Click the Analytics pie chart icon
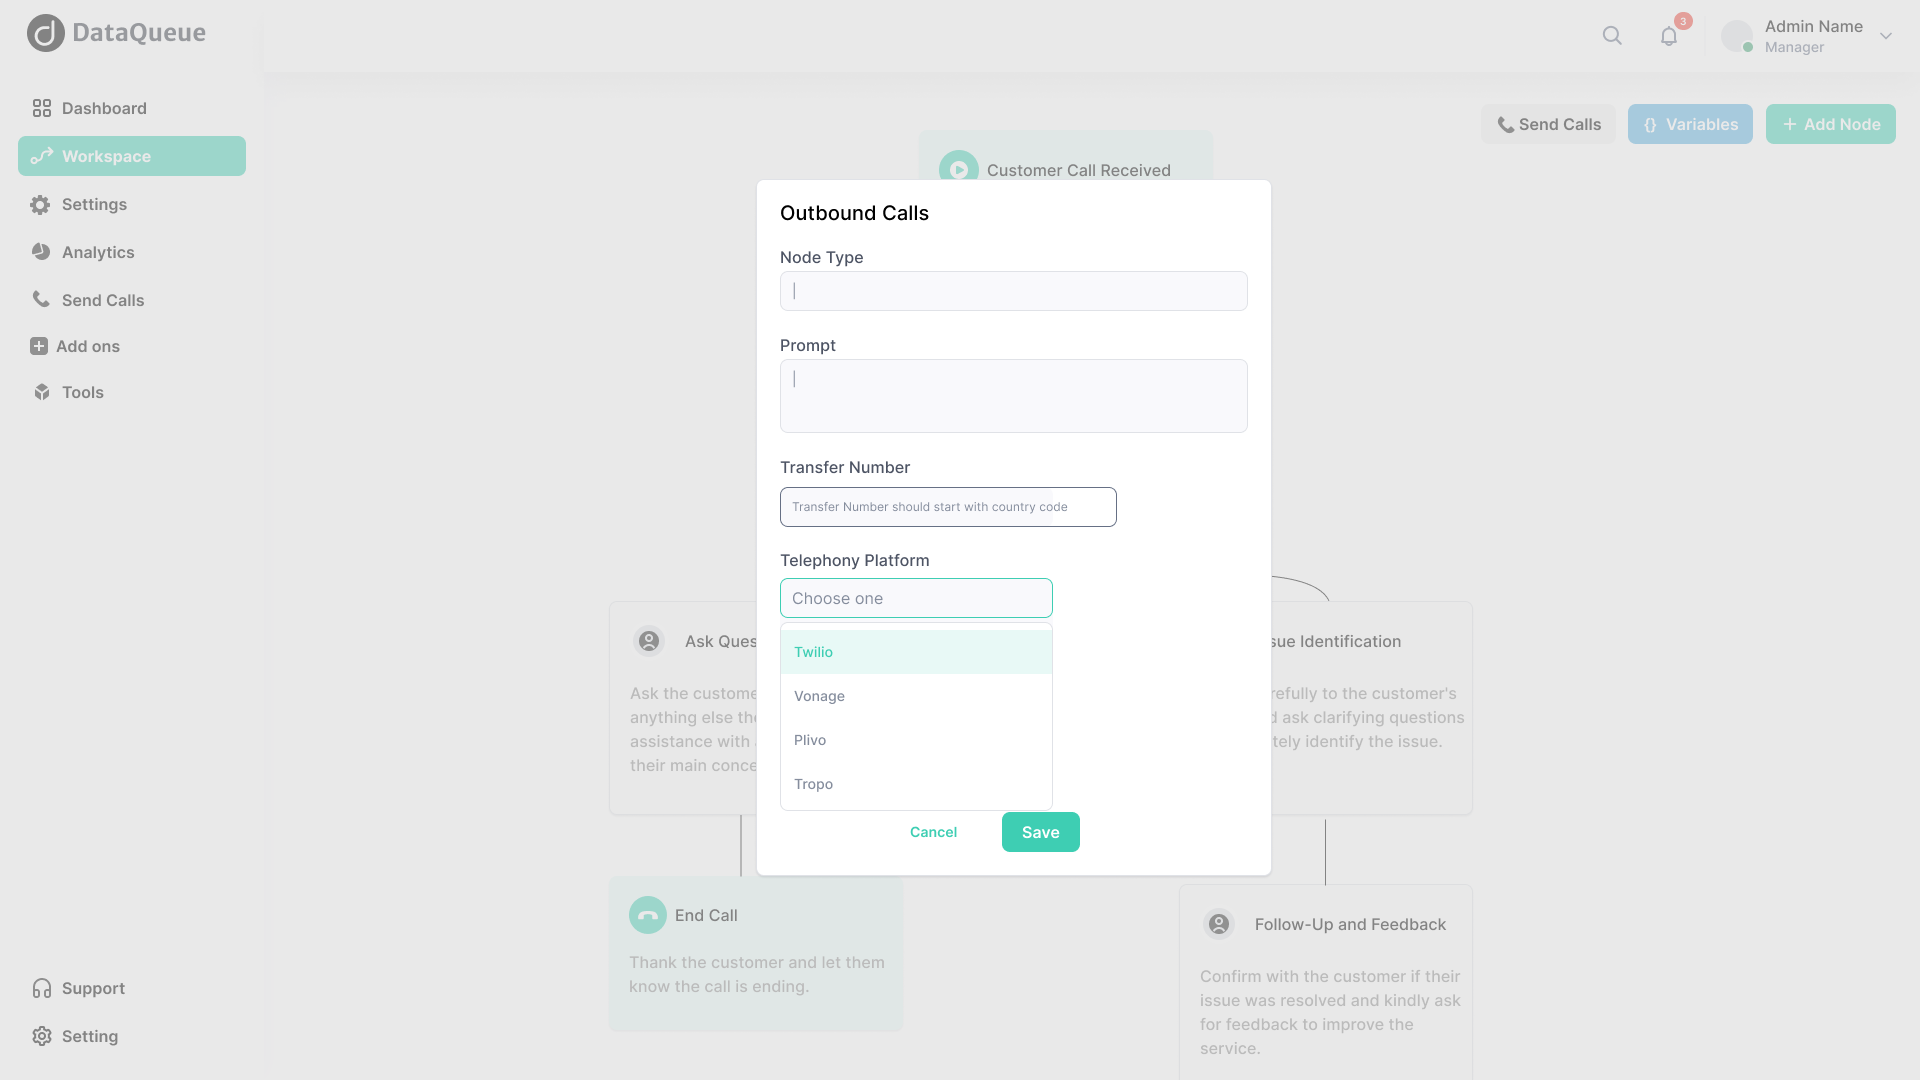This screenshot has height=1080, width=1920. coord(41,252)
